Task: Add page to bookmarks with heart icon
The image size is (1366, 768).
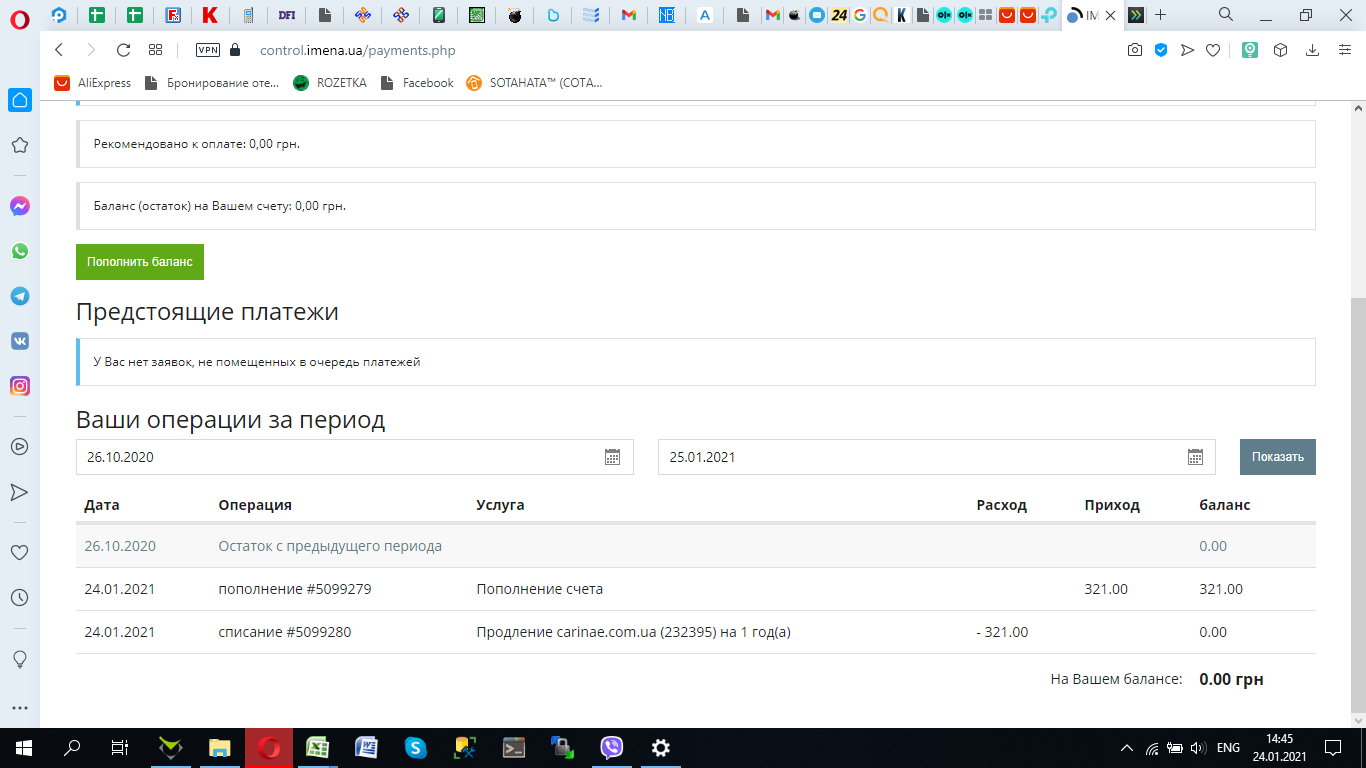Action: [x=1213, y=50]
